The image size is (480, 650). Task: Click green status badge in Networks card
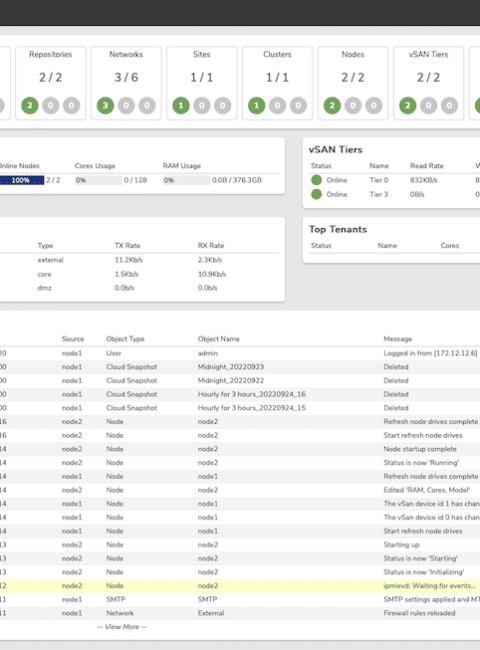pyautogui.click(x=105, y=106)
